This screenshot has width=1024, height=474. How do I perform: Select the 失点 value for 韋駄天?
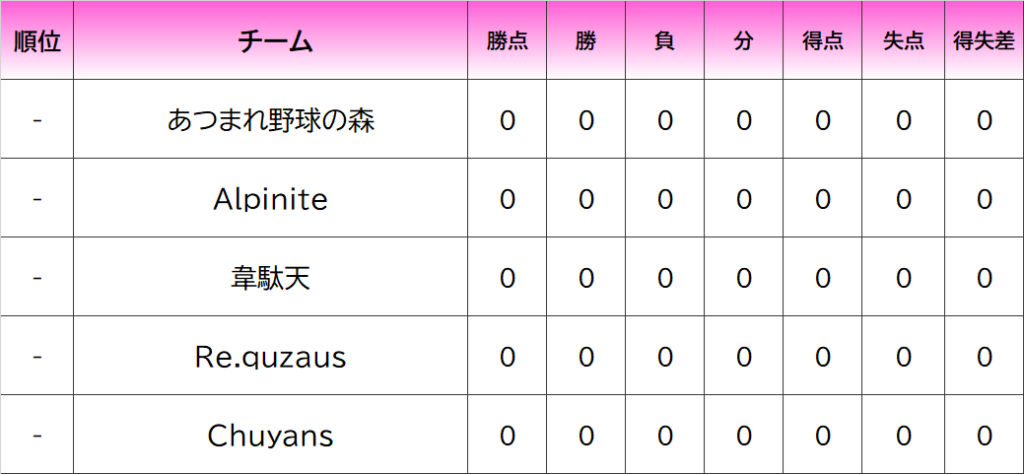[x=903, y=278]
